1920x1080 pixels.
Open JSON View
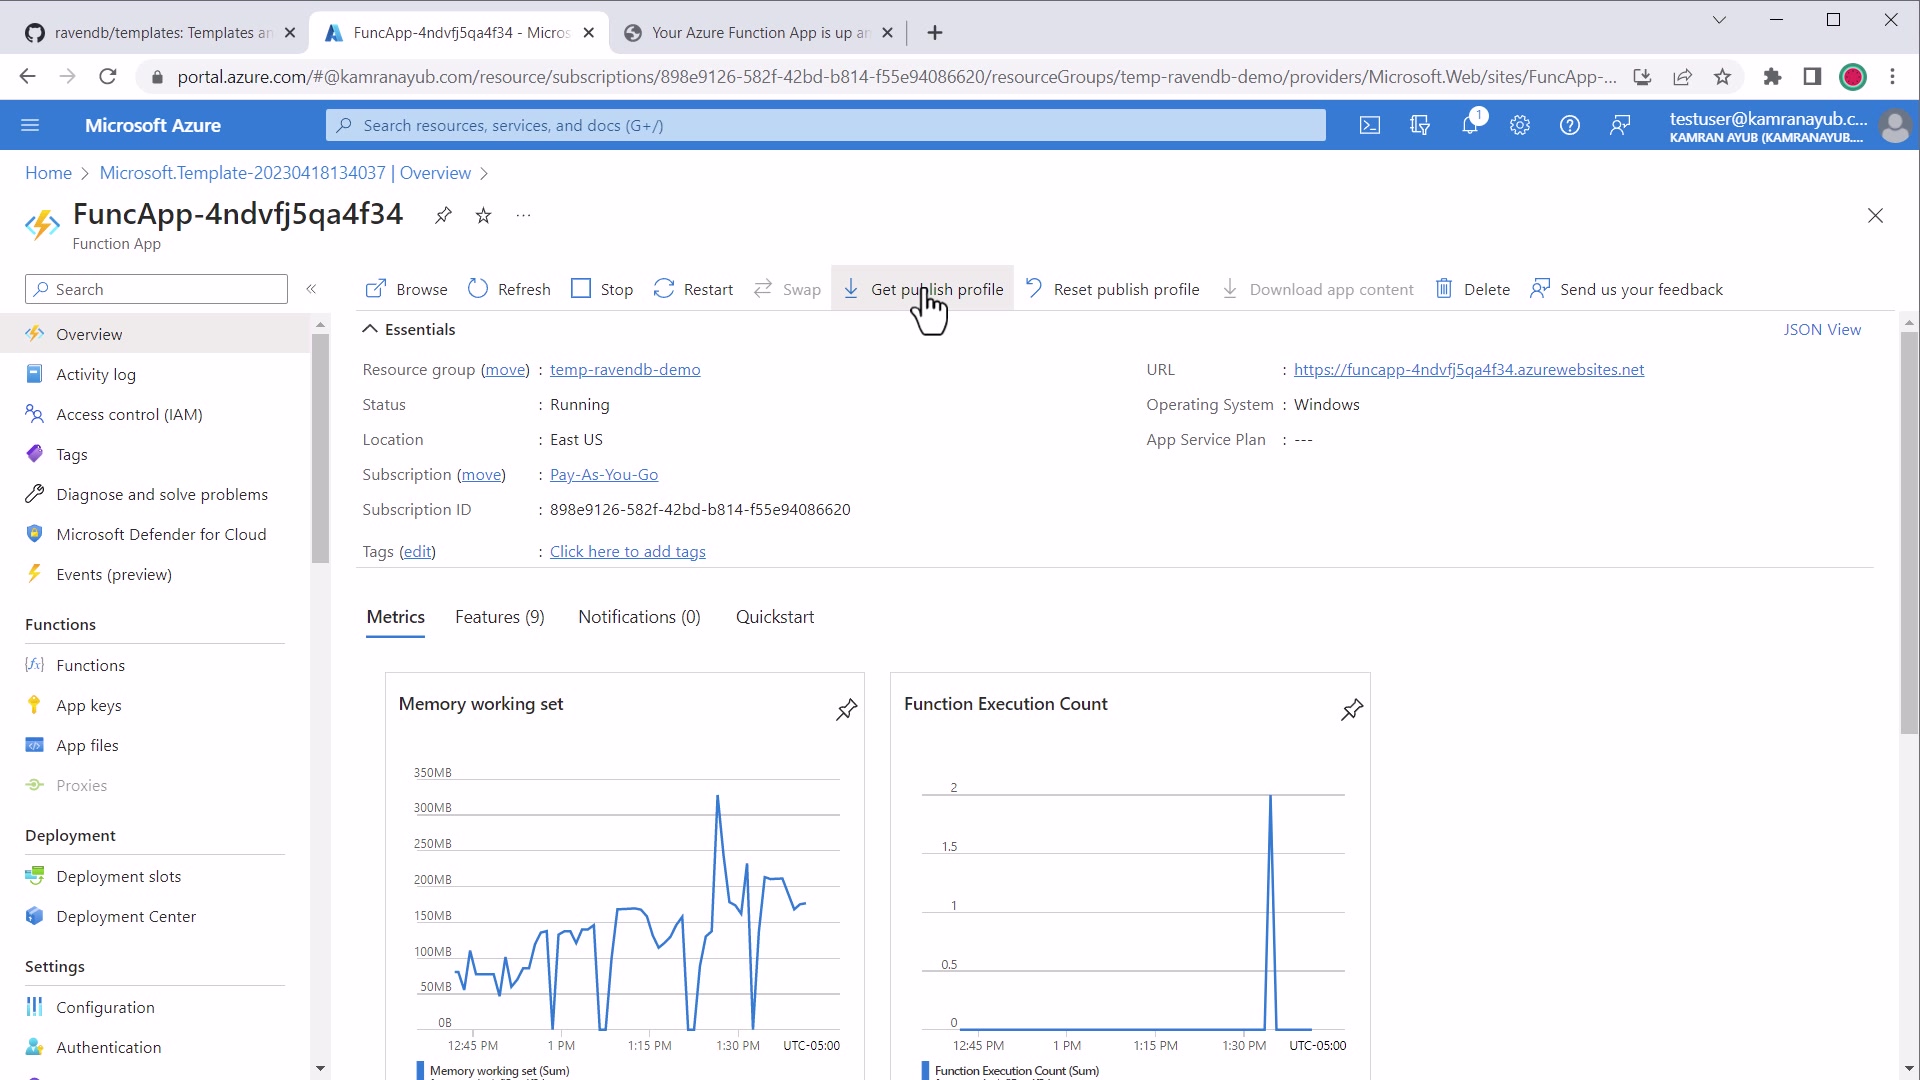[x=1822, y=329]
